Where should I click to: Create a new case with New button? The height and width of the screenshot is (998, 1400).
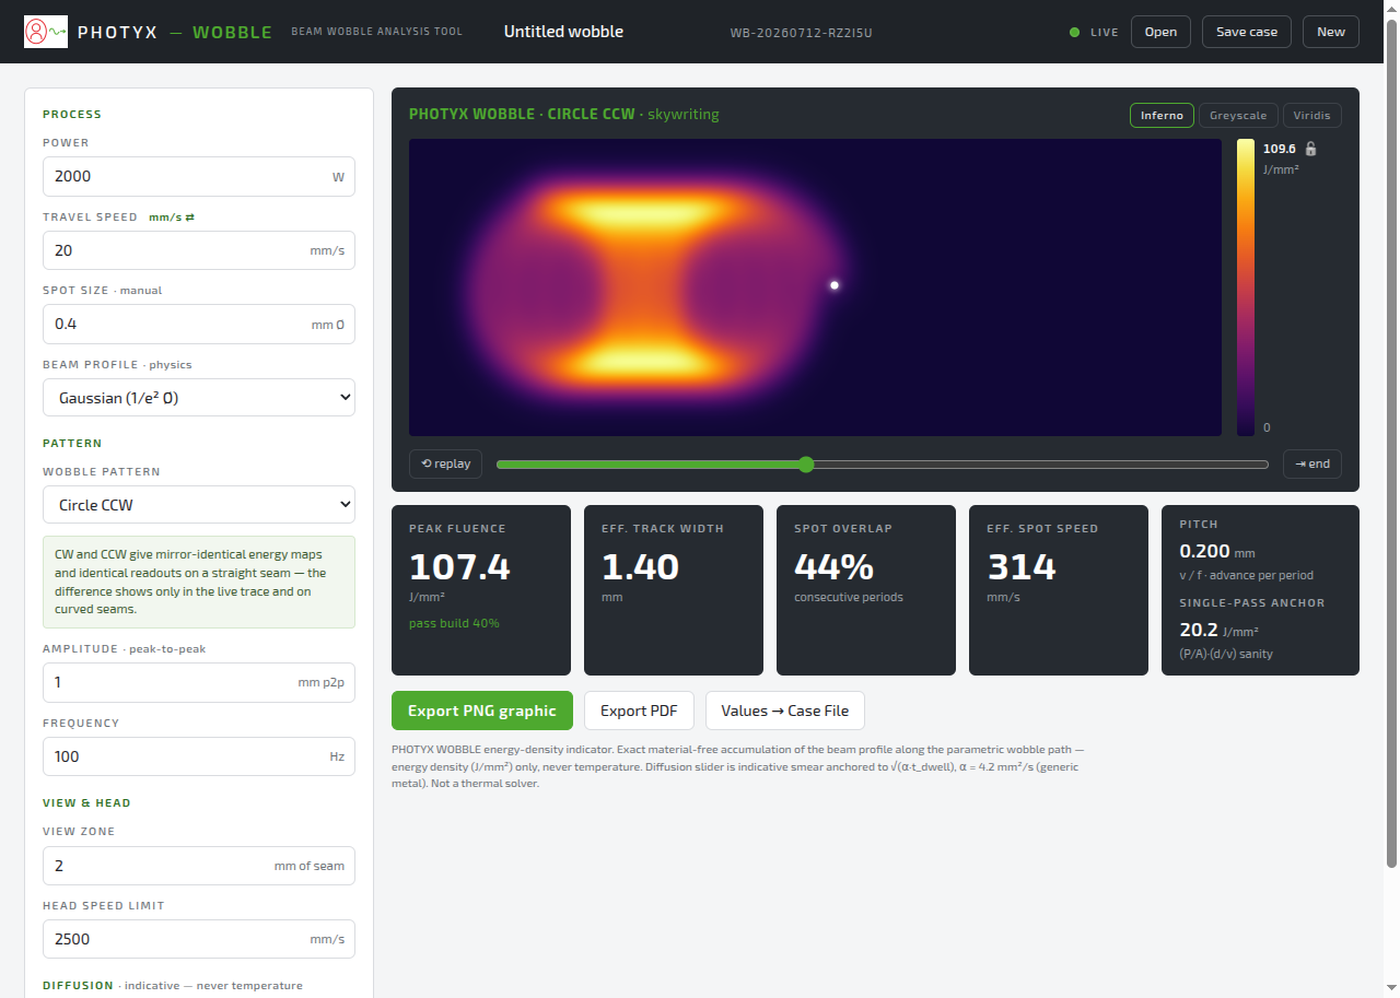coord(1330,32)
